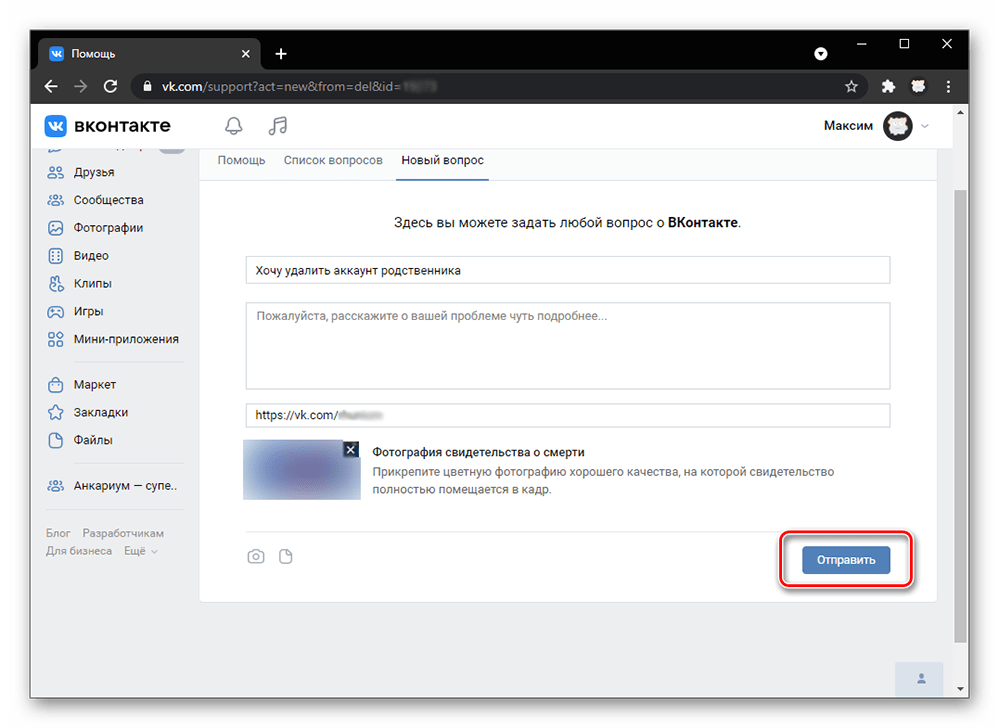
Task: Open the browser extensions puzzle icon
Action: pos(888,87)
